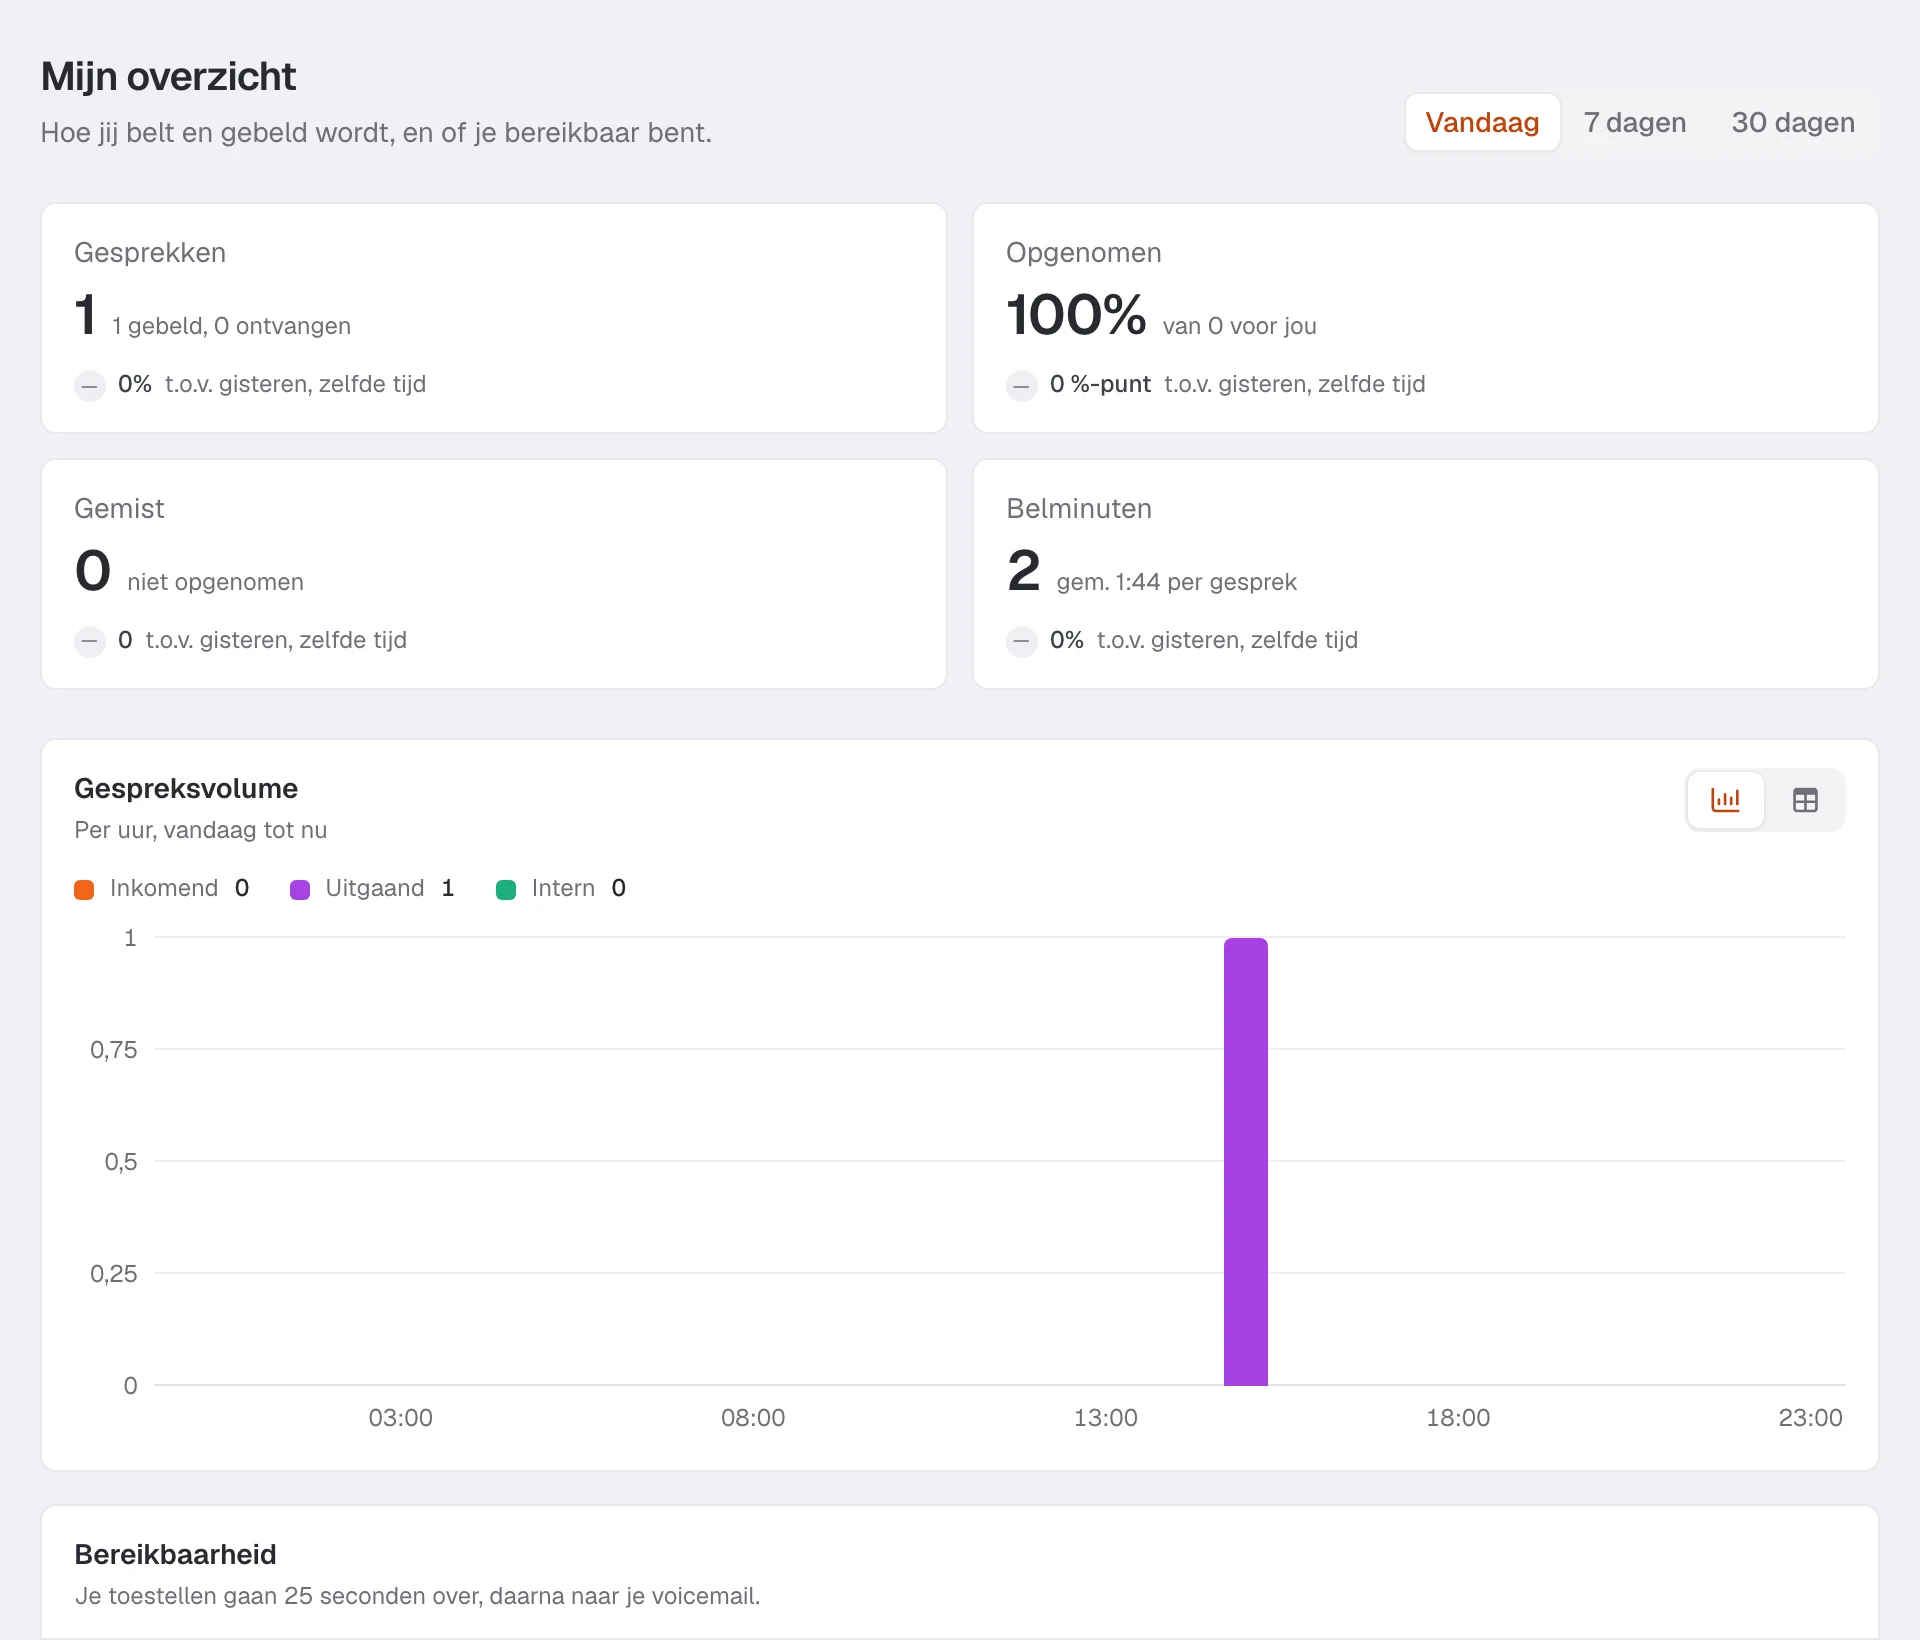This screenshot has width=1920, height=1640.
Task: Click '1 gebeld, 0 ontvangen' text
Action: click(x=231, y=326)
